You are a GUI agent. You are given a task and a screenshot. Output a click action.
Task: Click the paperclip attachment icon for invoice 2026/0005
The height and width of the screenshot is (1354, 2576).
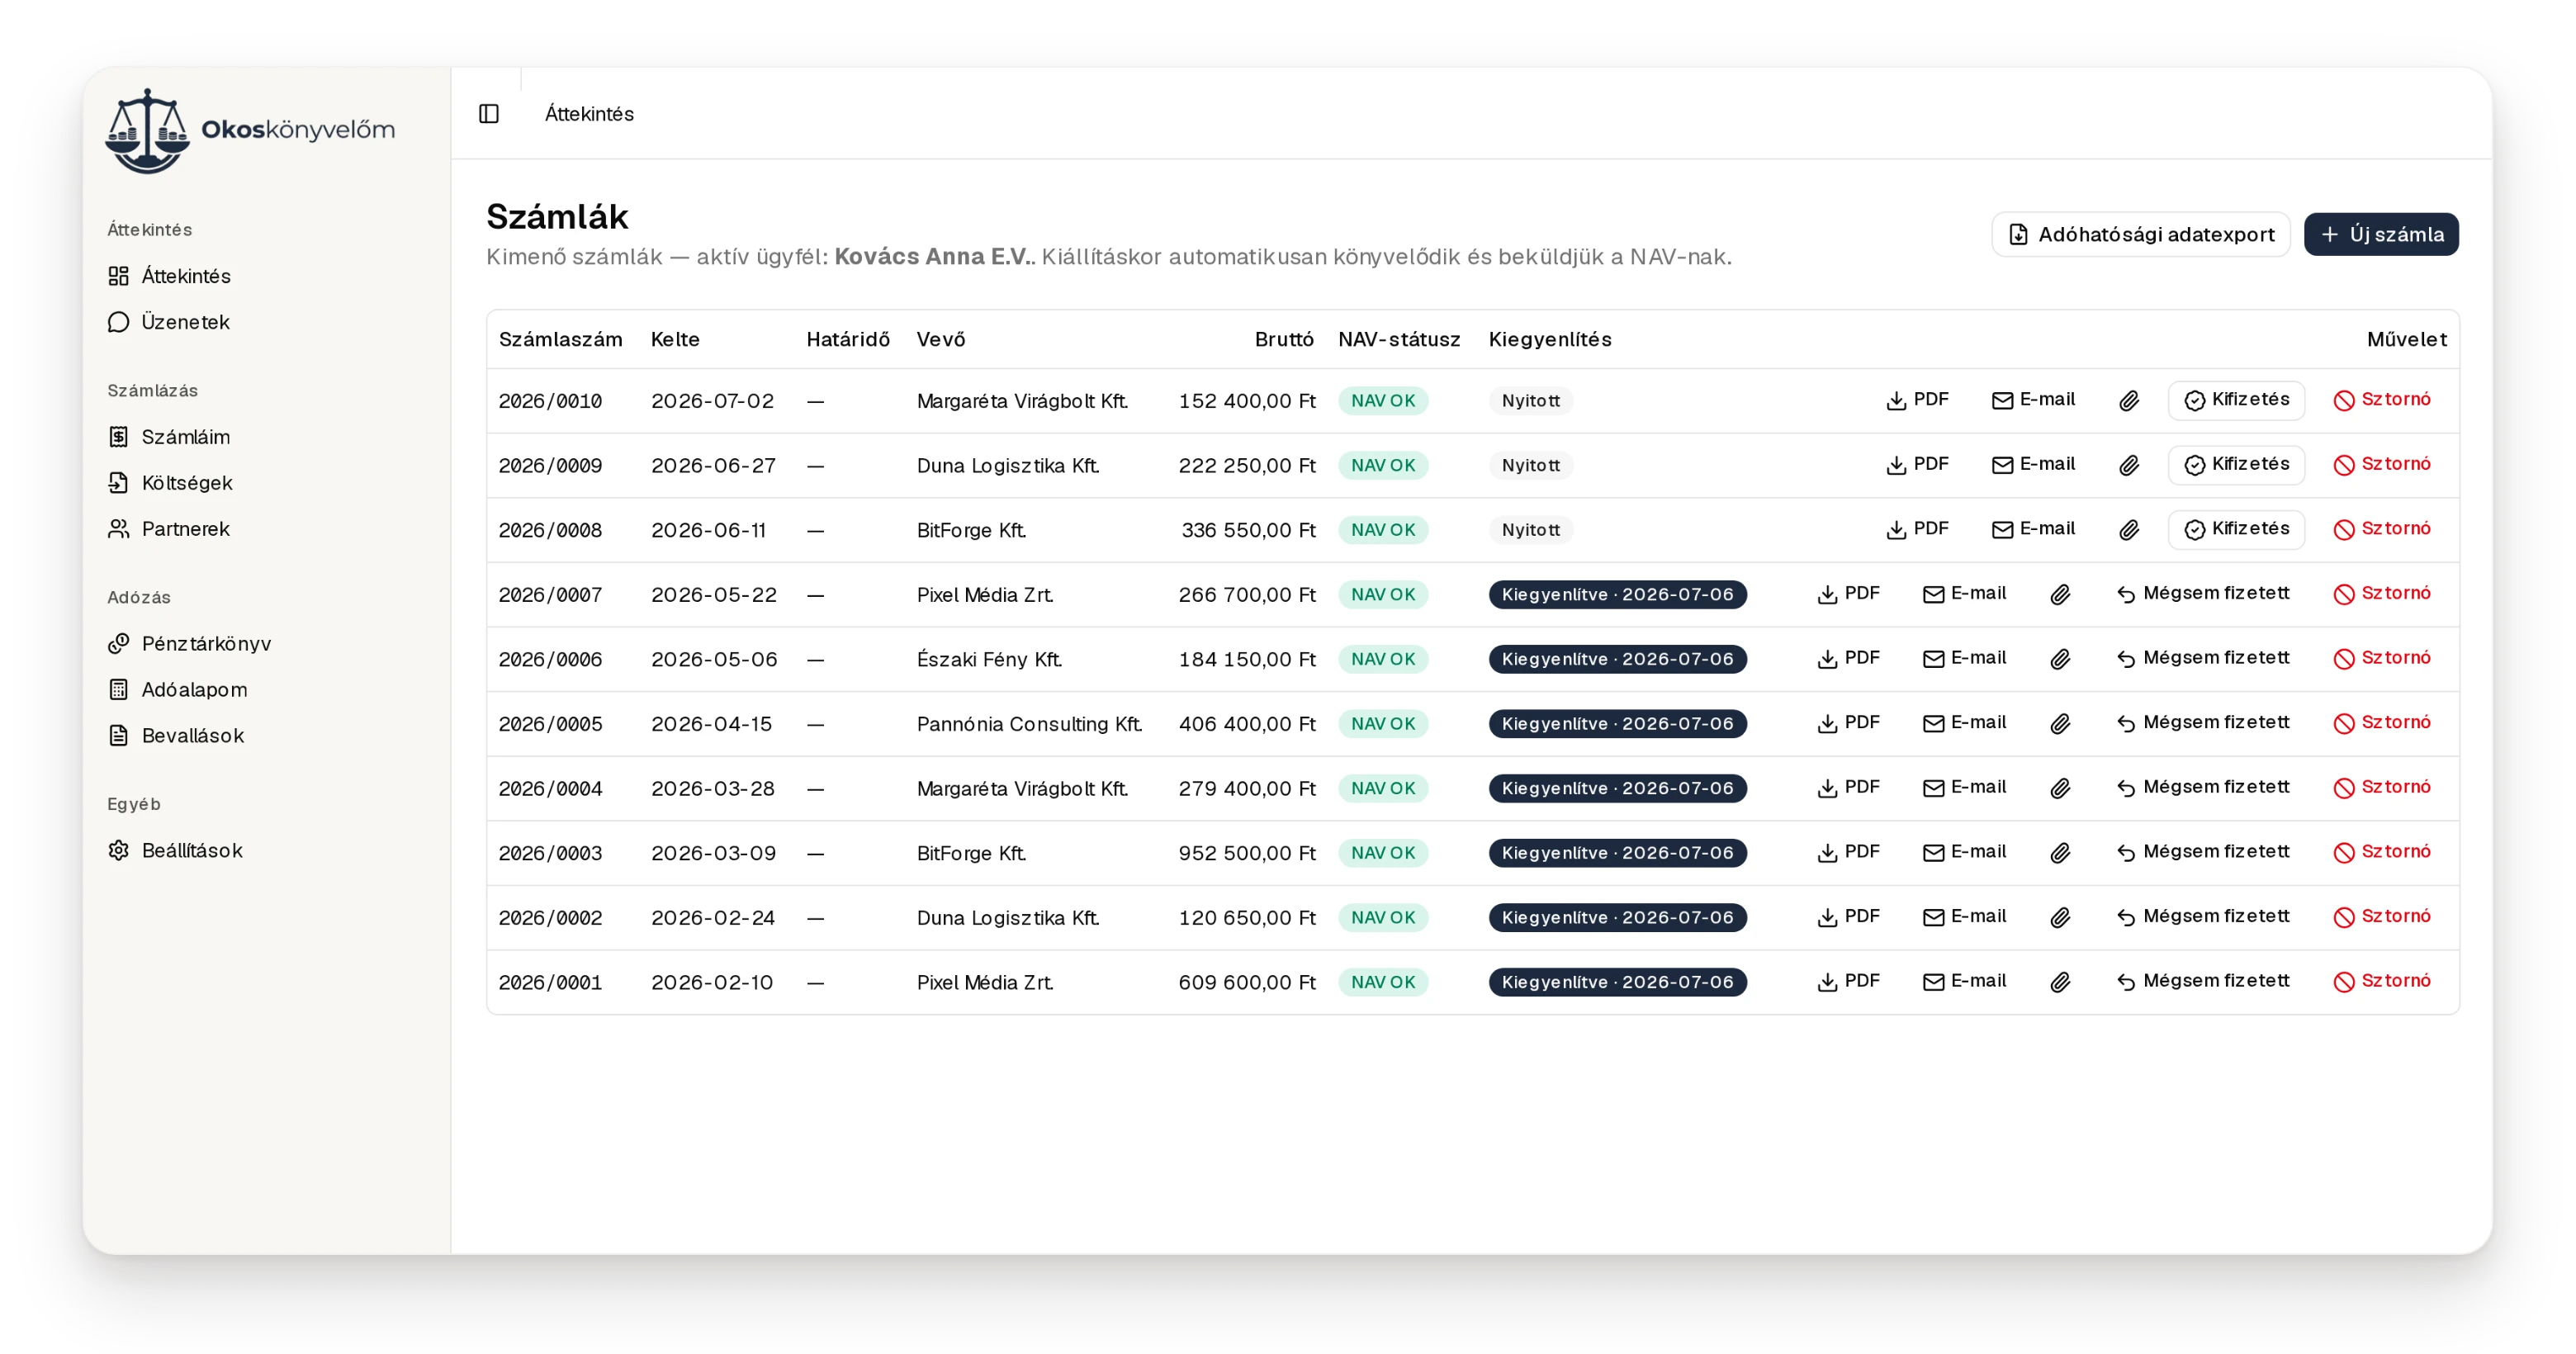click(2059, 723)
